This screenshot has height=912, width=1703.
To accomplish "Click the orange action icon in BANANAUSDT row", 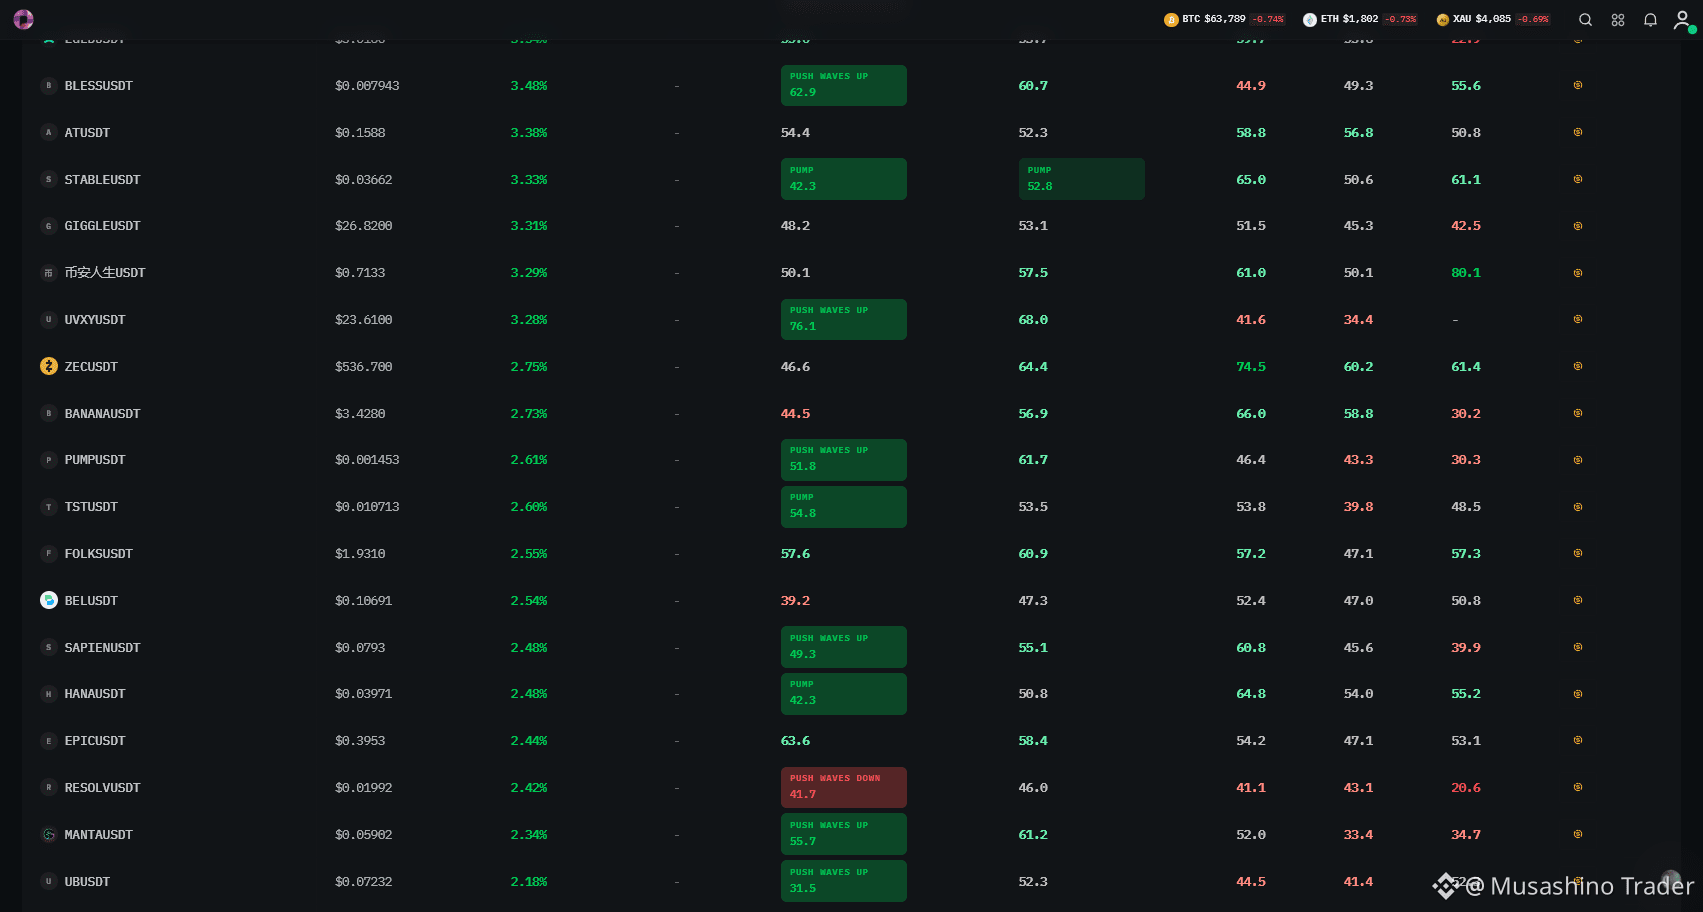I will [x=1578, y=413].
